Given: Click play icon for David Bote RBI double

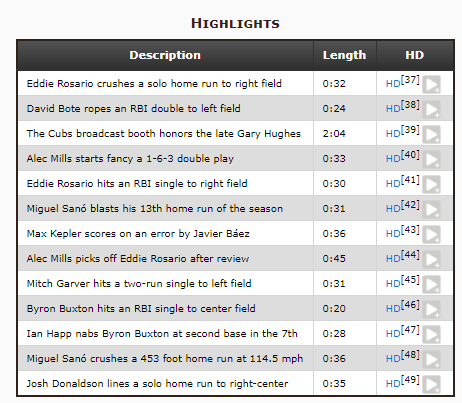Looking at the screenshot, I should [431, 109].
